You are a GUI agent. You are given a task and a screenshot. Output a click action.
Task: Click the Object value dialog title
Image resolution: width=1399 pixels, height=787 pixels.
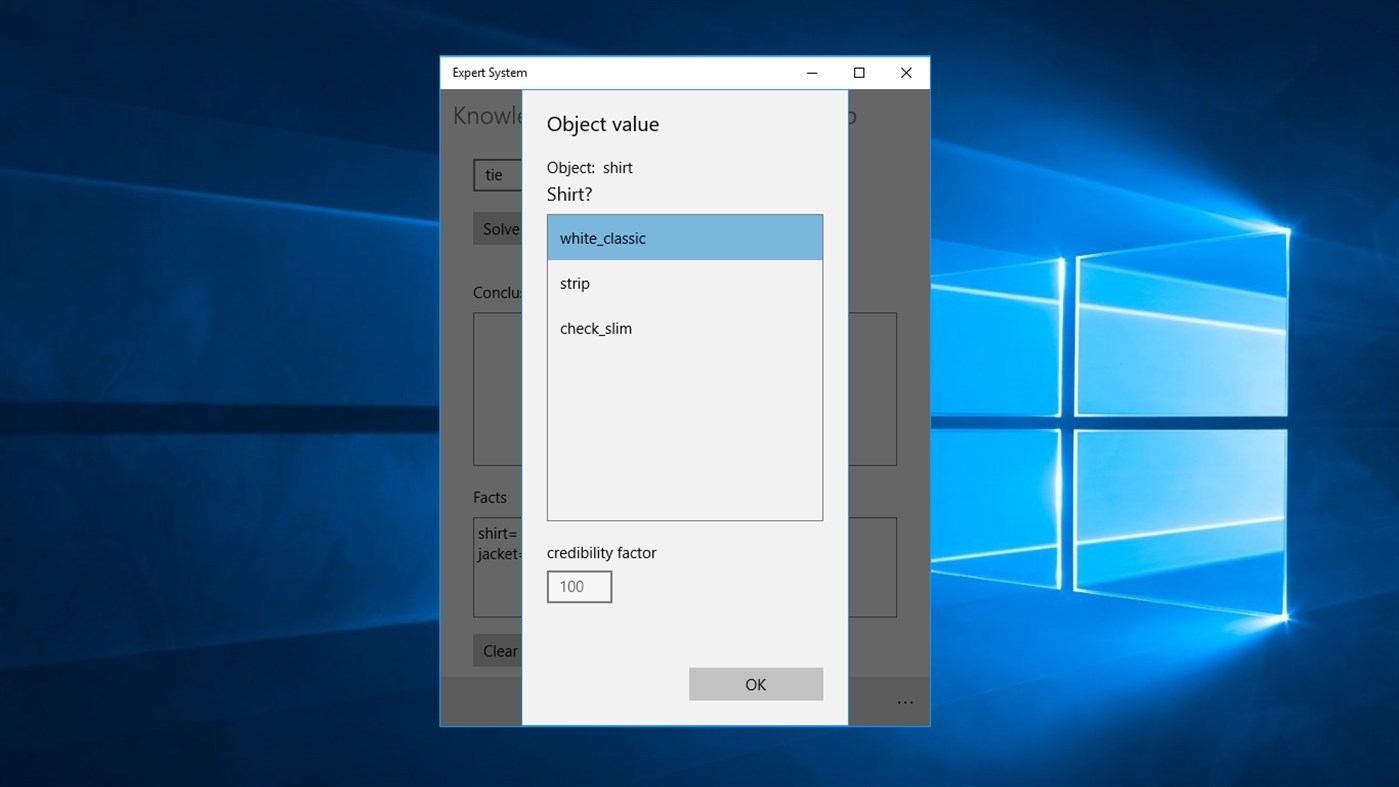(x=602, y=123)
